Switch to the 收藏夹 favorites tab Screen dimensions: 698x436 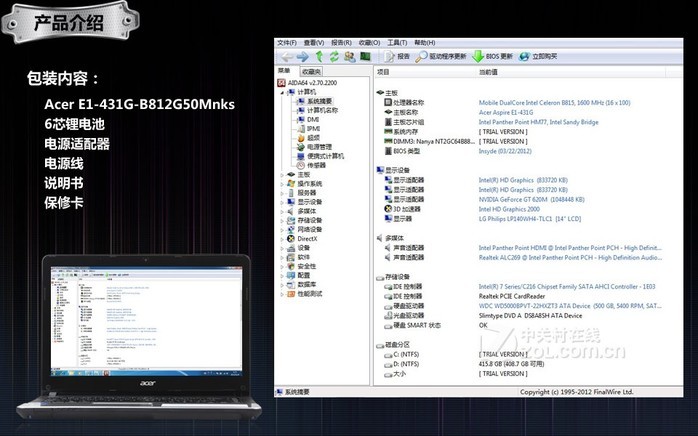tap(311, 72)
